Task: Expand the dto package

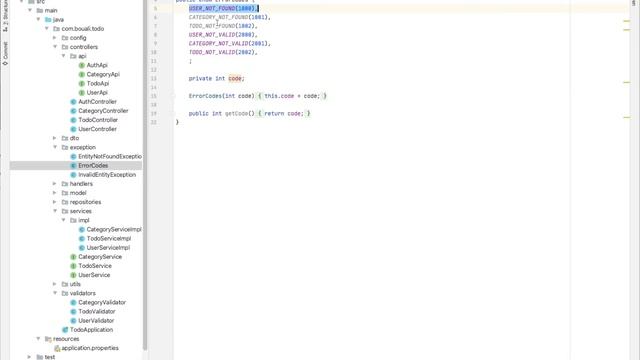Action: click(x=55, y=138)
